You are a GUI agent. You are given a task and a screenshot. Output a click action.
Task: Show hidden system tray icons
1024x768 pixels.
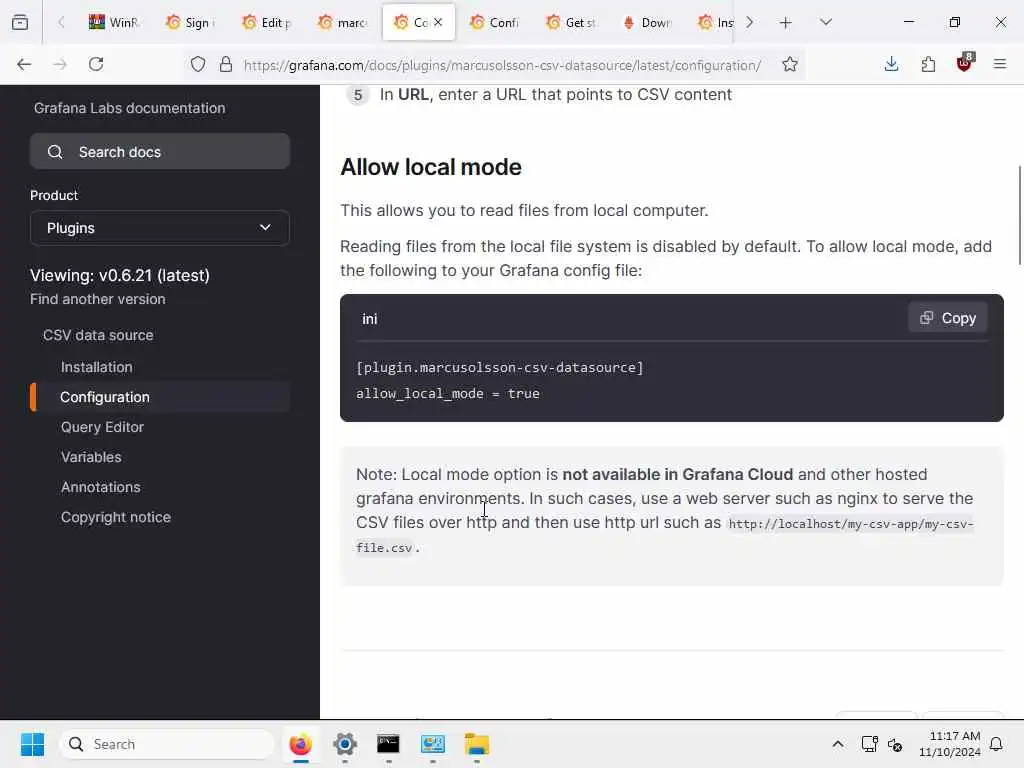[x=838, y=744]
